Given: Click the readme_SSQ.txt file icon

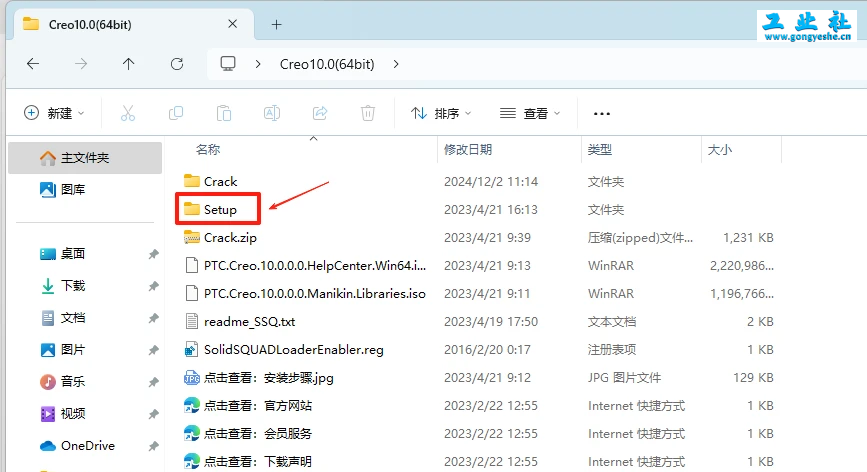Looking at the screenshot, I should (192, 321).
